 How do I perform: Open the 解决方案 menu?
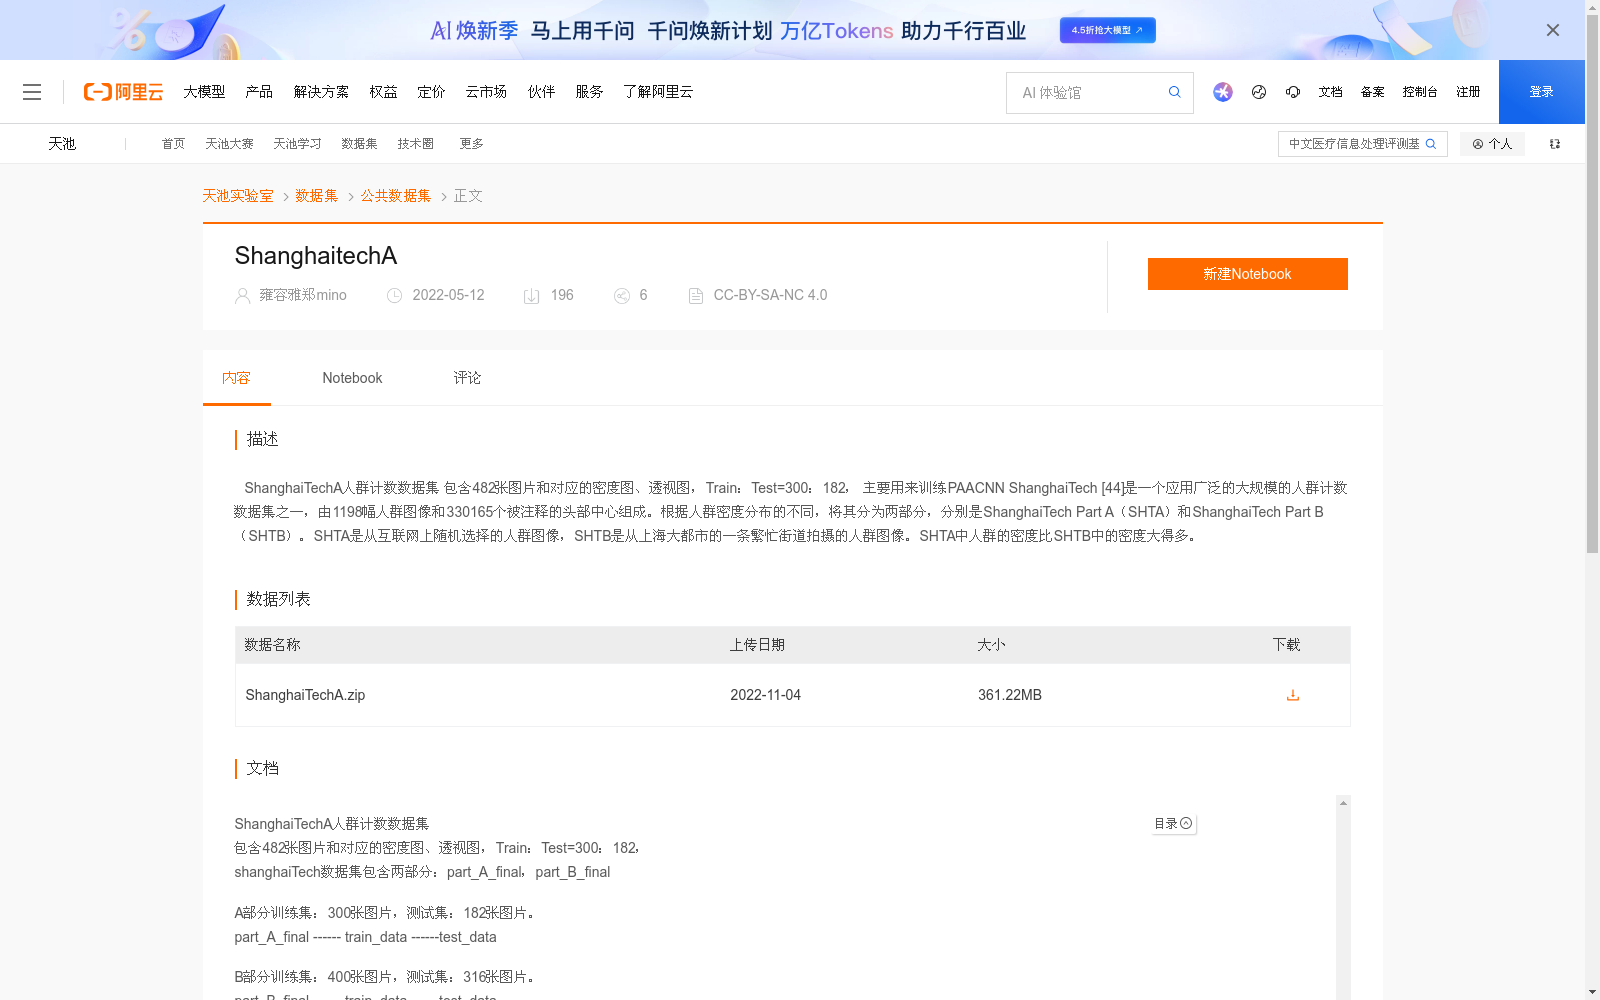(x=321, y=92)
